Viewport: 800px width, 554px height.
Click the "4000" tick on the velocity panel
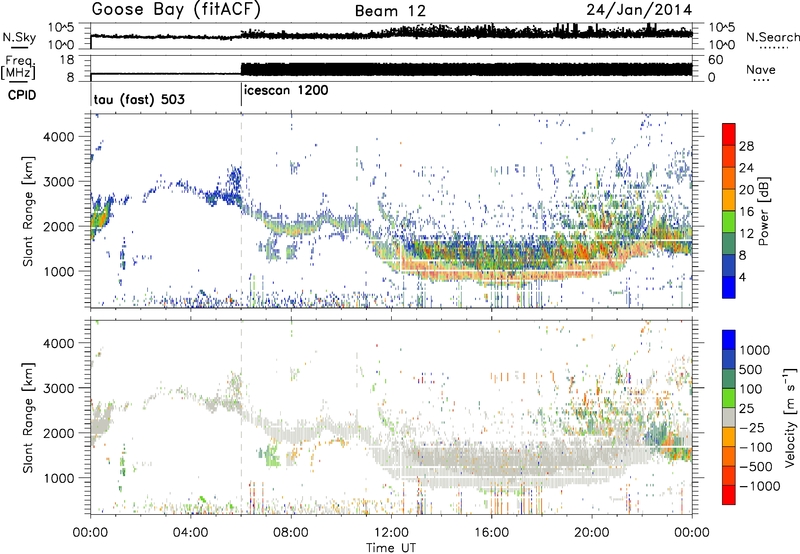57,344
